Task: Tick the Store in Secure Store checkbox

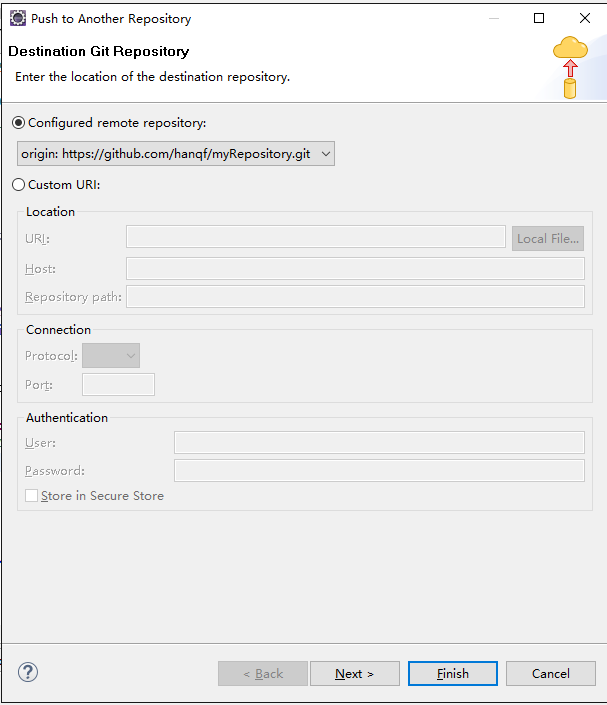Action: pos(31,496)
